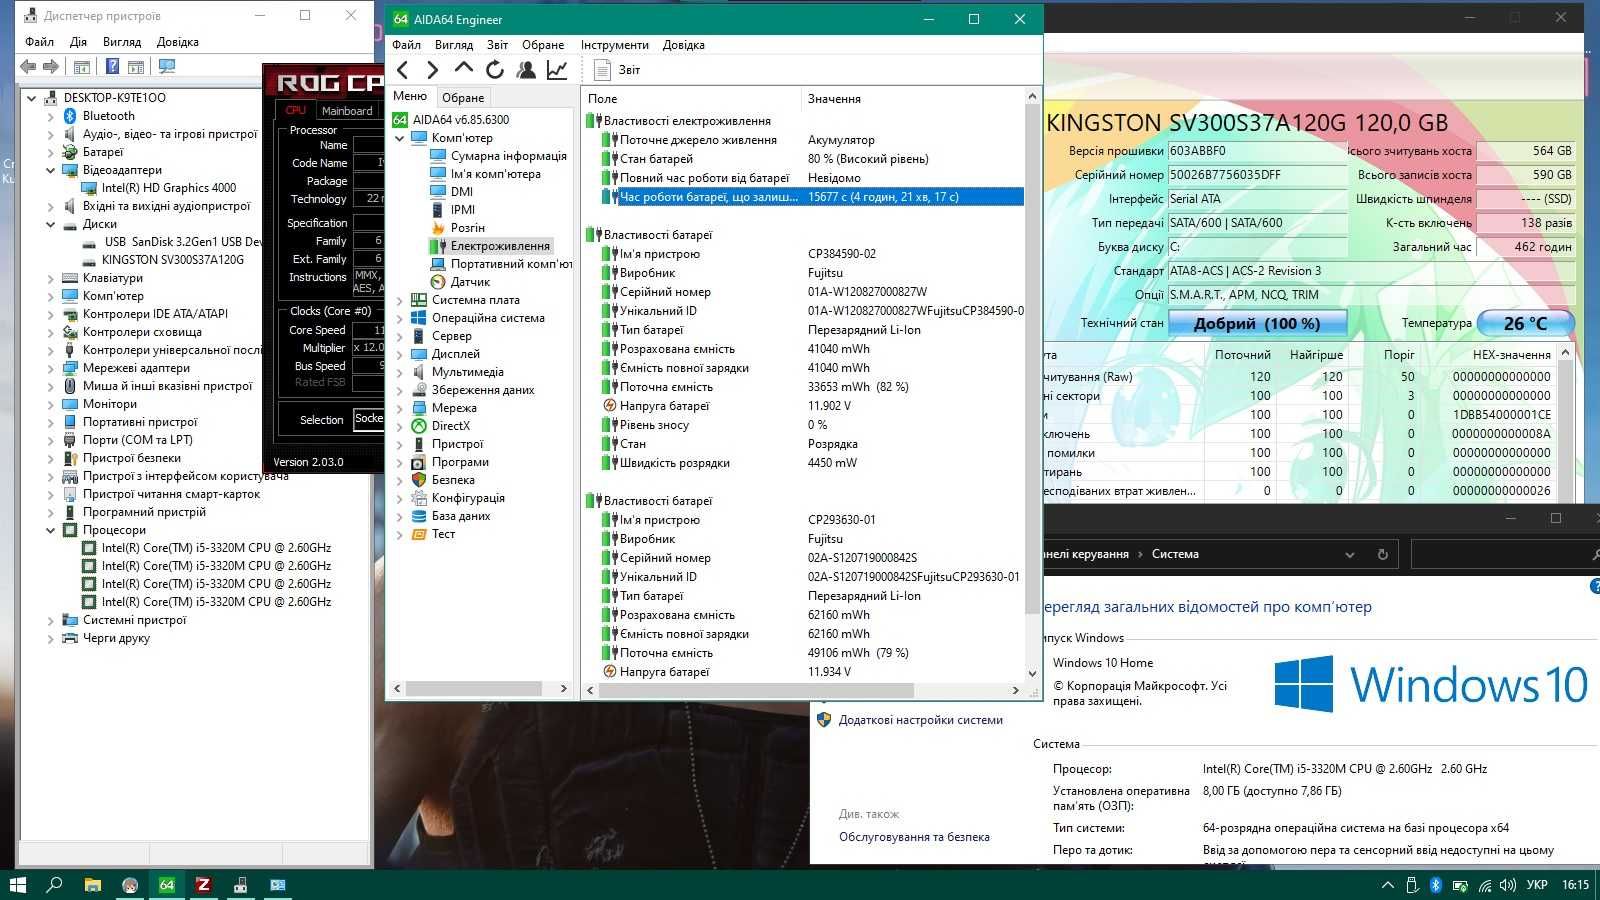This screenshot has width=1600, height=900.
Task: Open address bar history dropdown in System window
Action: [x=1350, y=554]
